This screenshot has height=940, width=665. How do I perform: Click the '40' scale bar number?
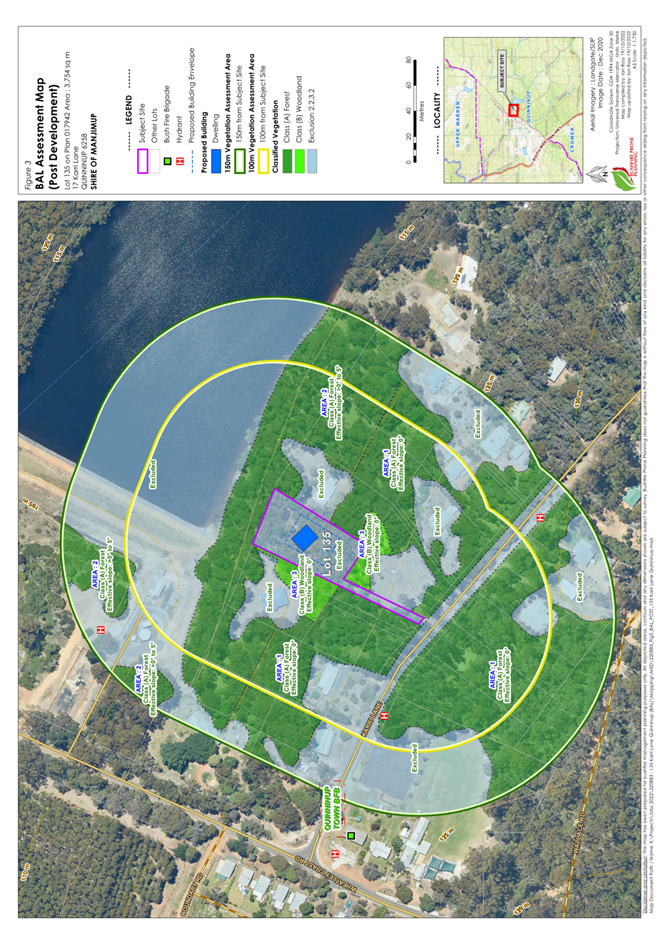point(408,111)
